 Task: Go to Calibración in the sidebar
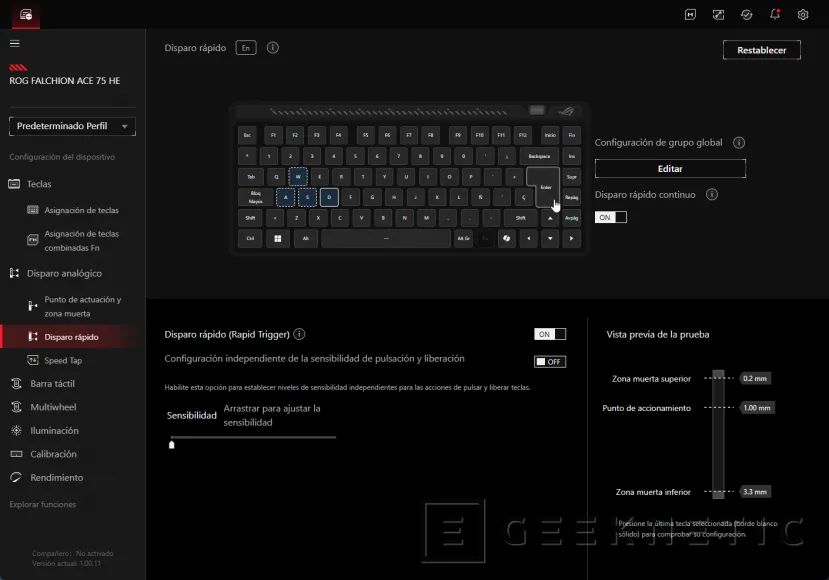pyautogui.click(x=53, y=454)
